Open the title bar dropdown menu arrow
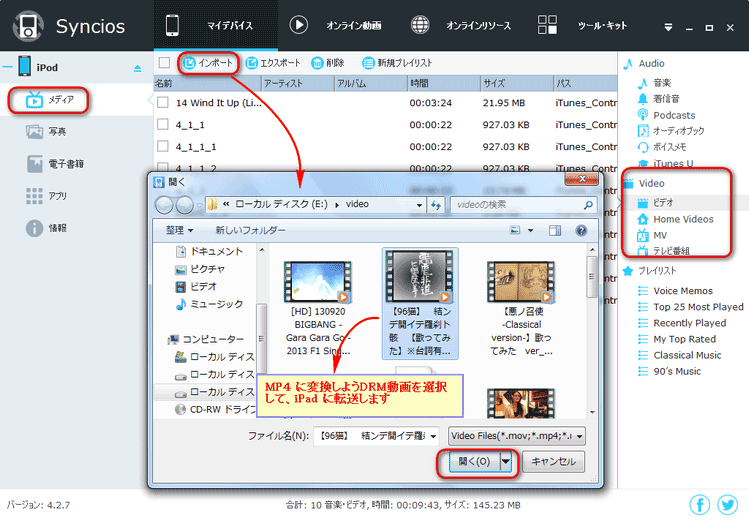The height and width of the screenshot is (521, 749). tap(668, 27)
